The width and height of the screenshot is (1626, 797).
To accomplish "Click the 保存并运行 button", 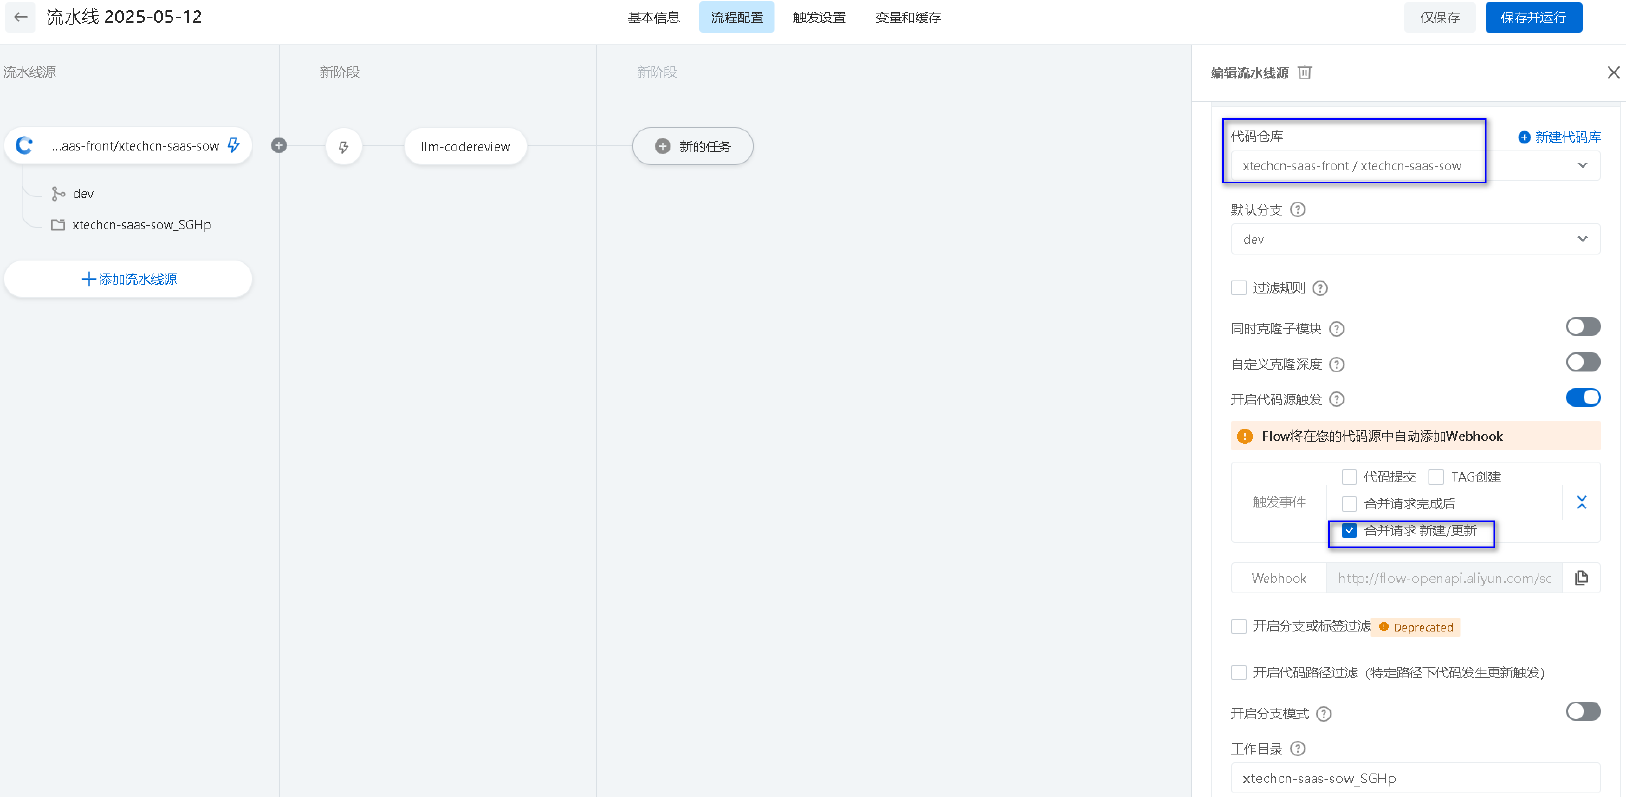I will 1533,18.
